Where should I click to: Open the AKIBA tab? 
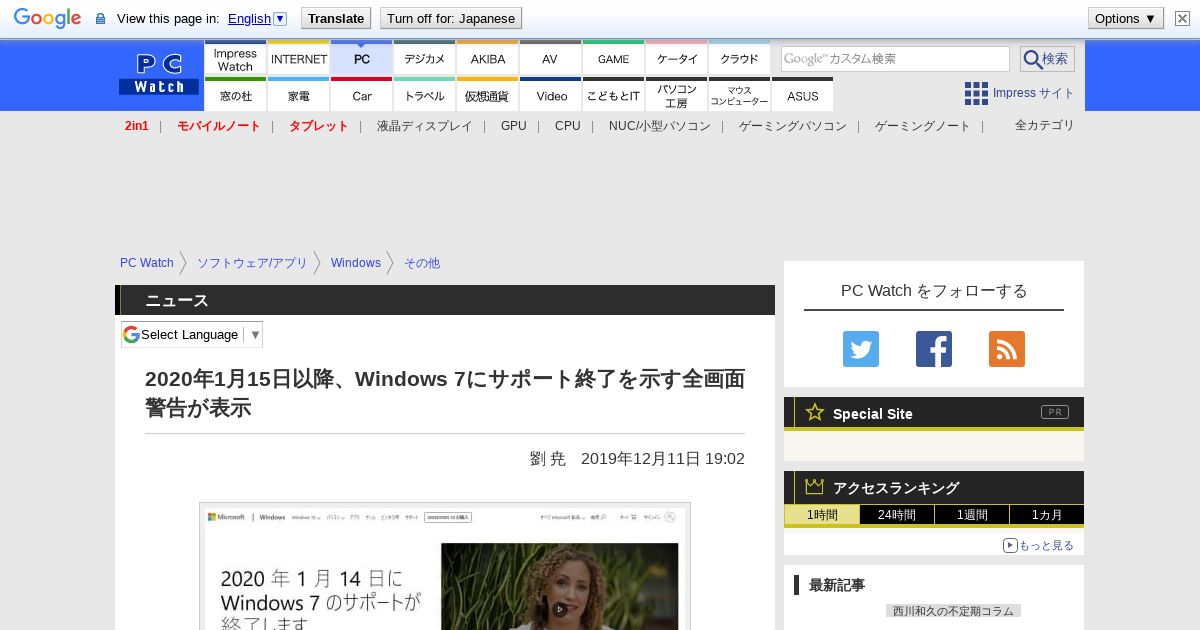pyautogui.click(x=487, y=59)
